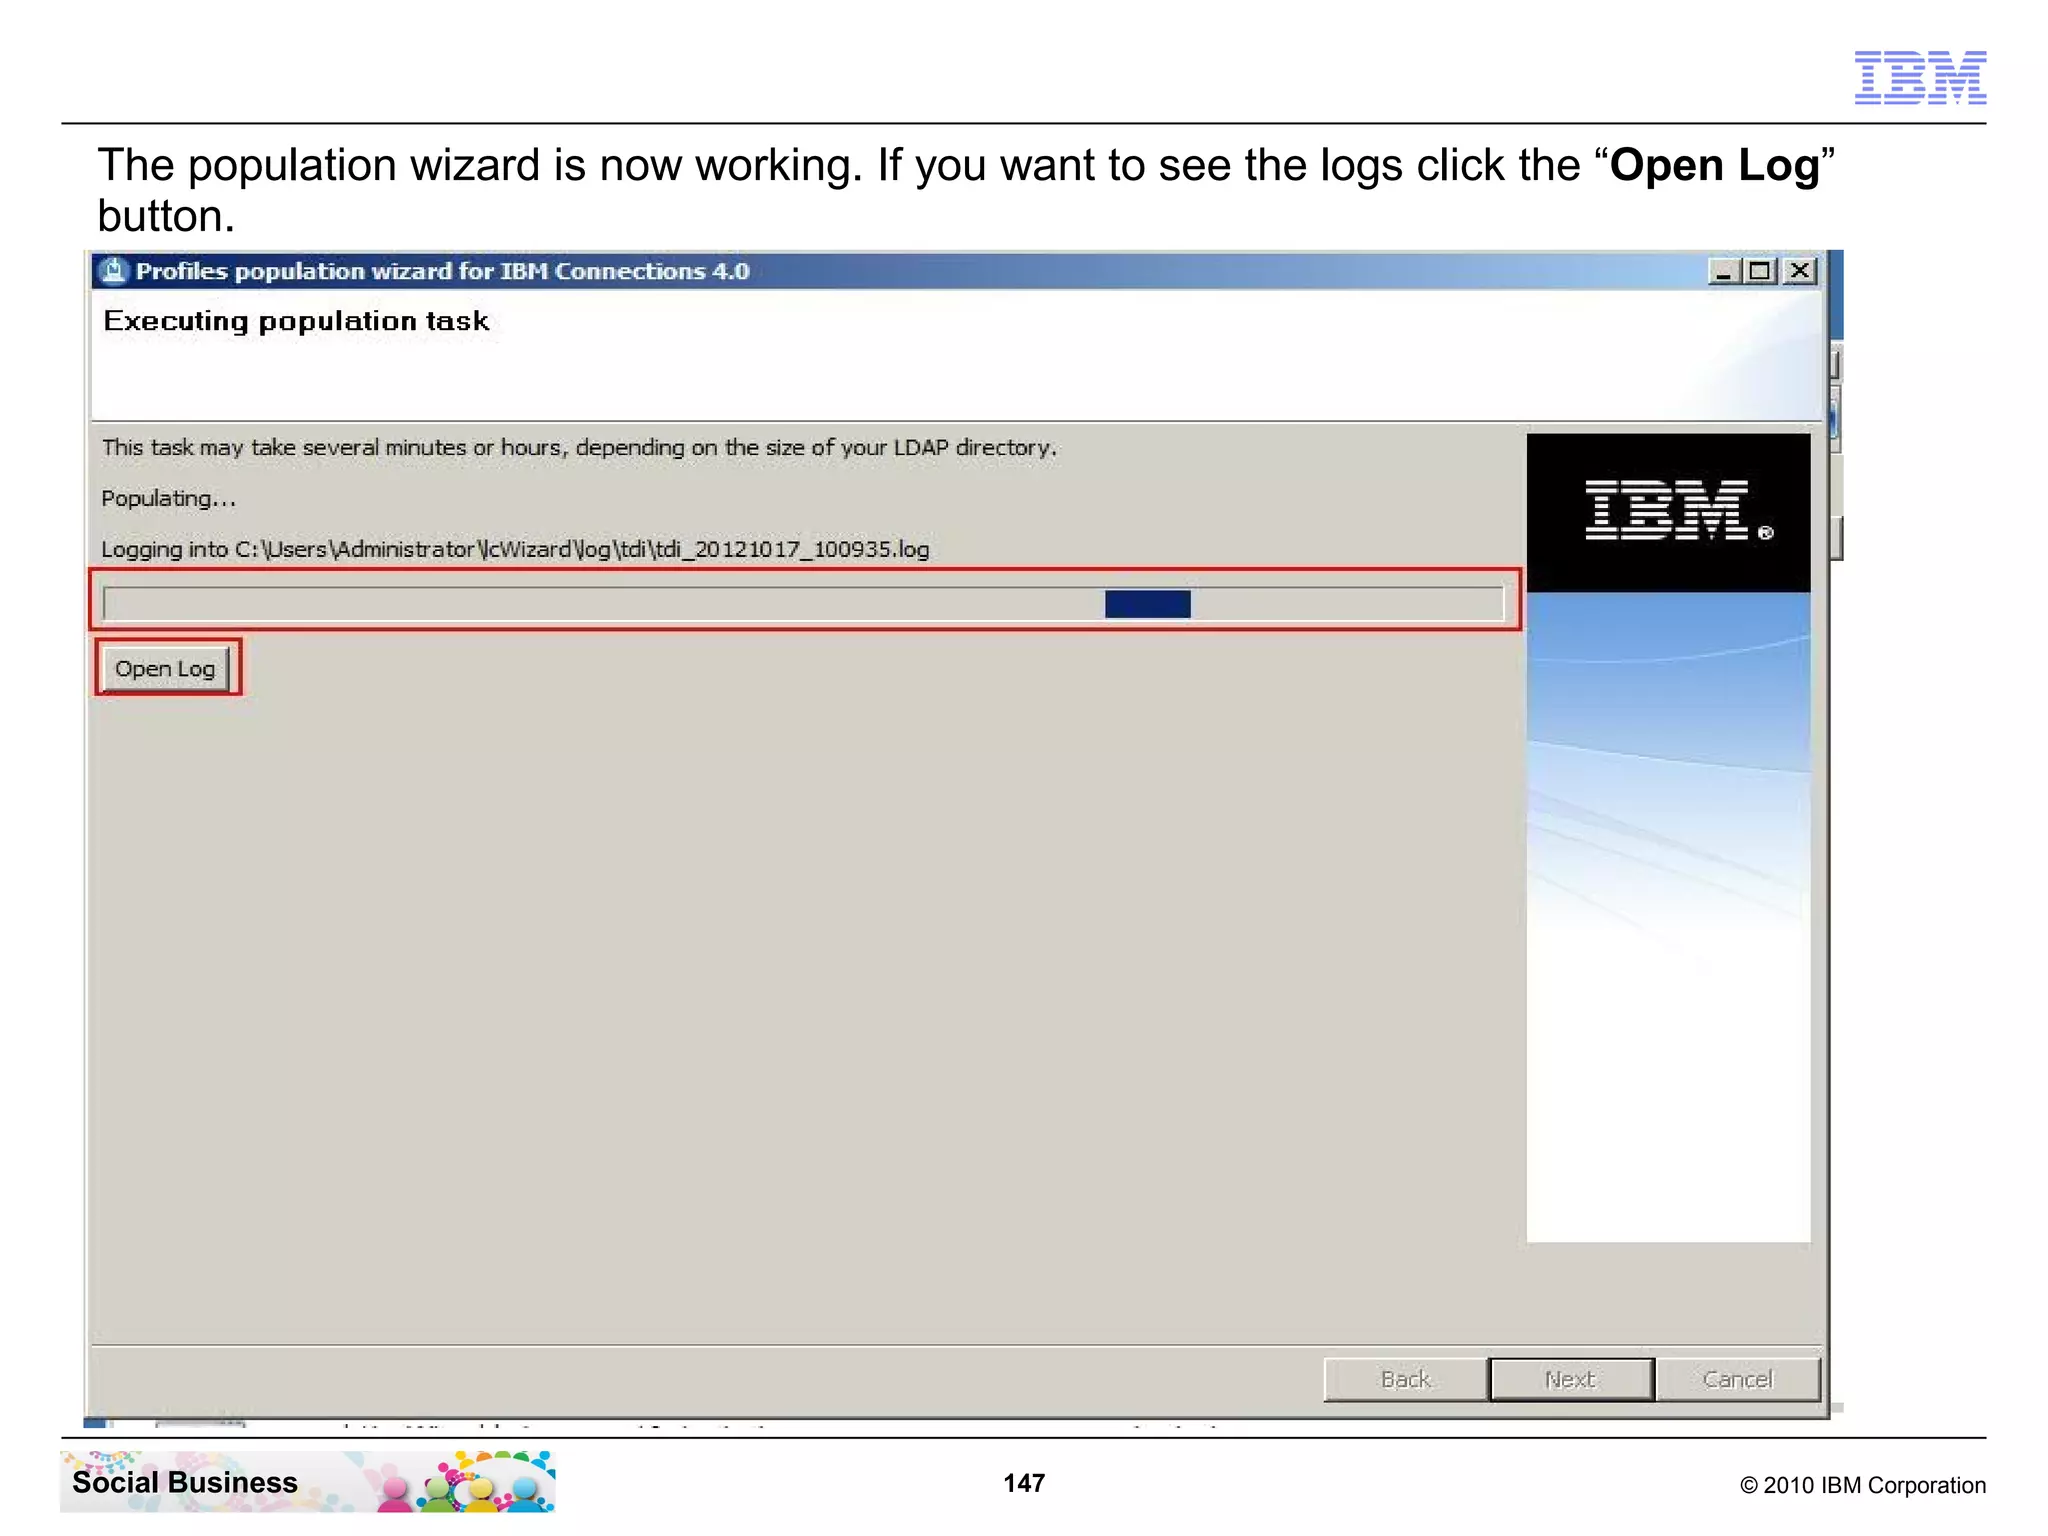
Task: Click the population progress bar
Action: coord(803,603)
